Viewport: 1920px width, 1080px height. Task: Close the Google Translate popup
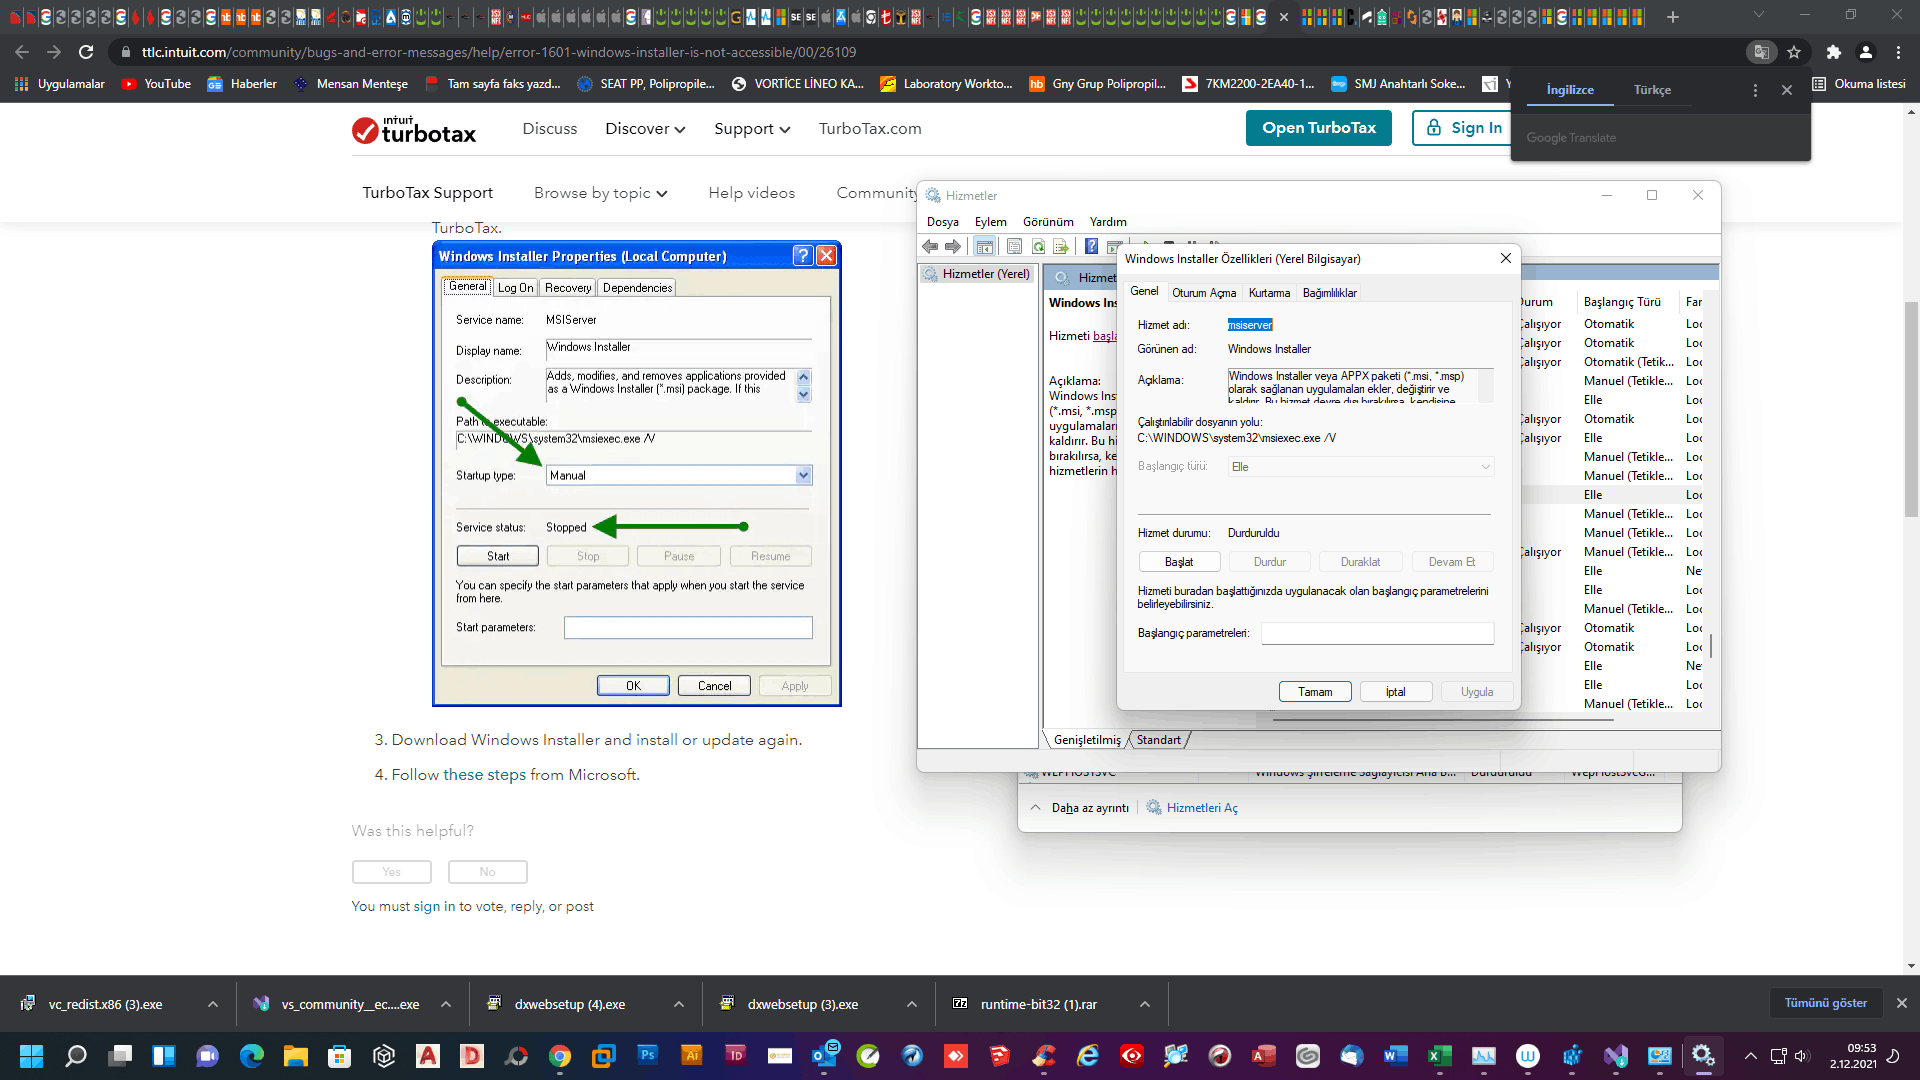click(x=1787, y=90)
